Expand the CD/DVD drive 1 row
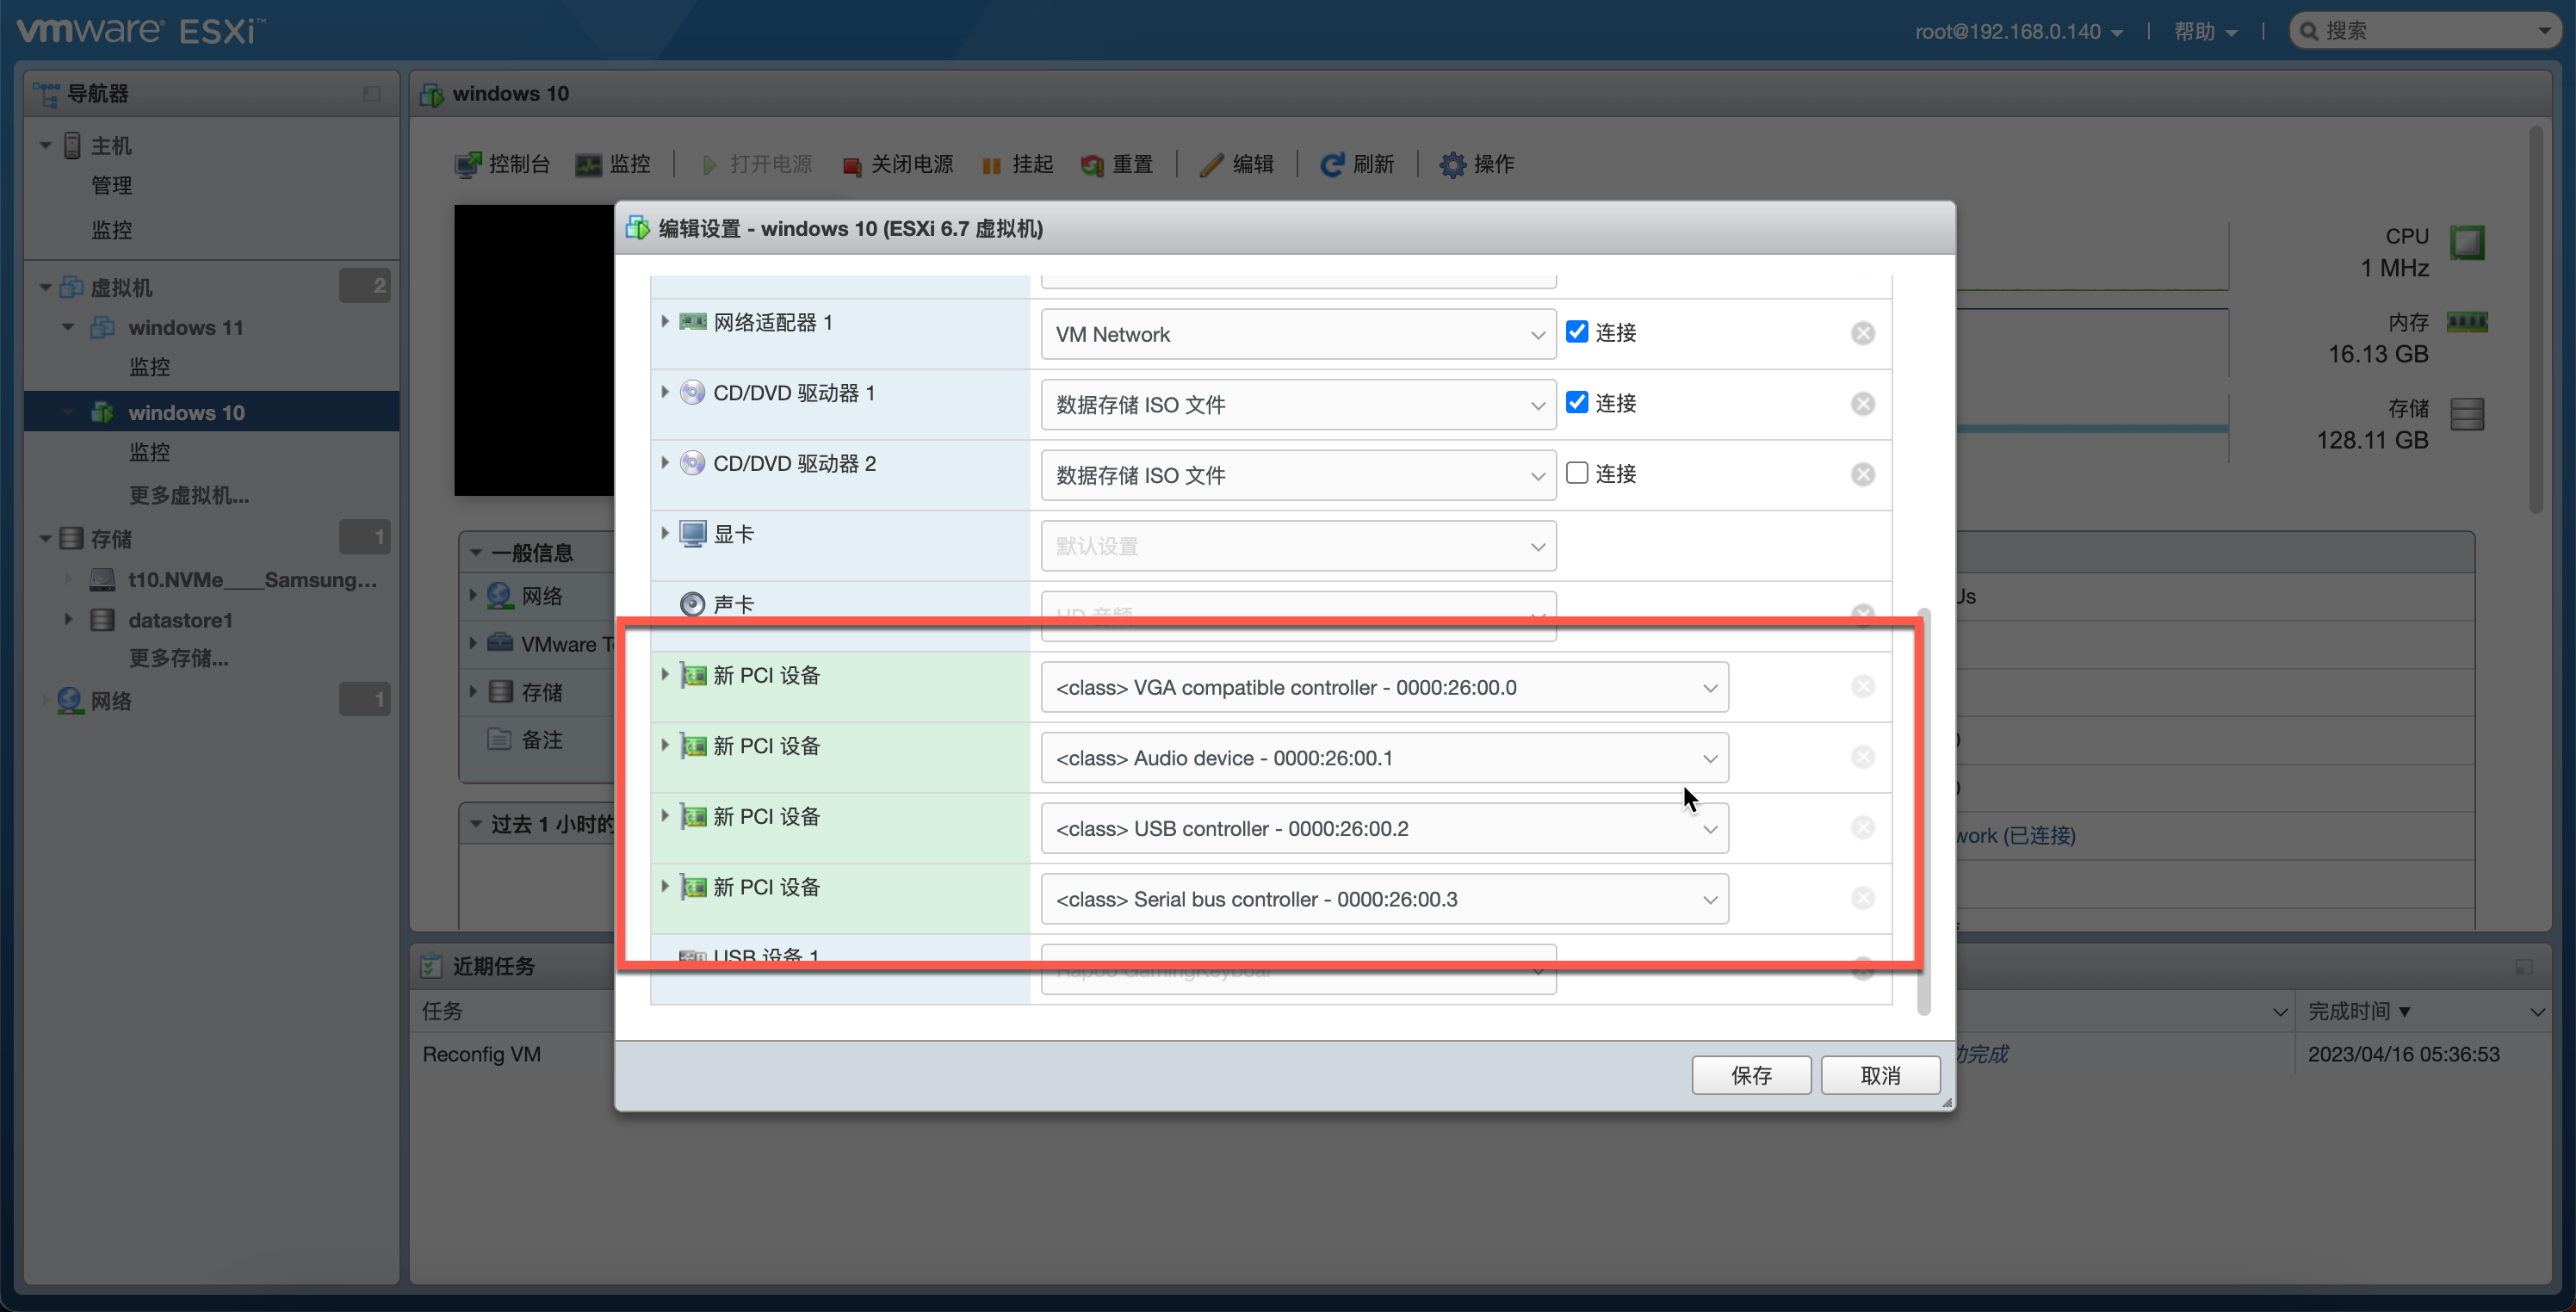Image resolution: width=2576 pixels, height=1312 pixels. (x=665, y=392)
